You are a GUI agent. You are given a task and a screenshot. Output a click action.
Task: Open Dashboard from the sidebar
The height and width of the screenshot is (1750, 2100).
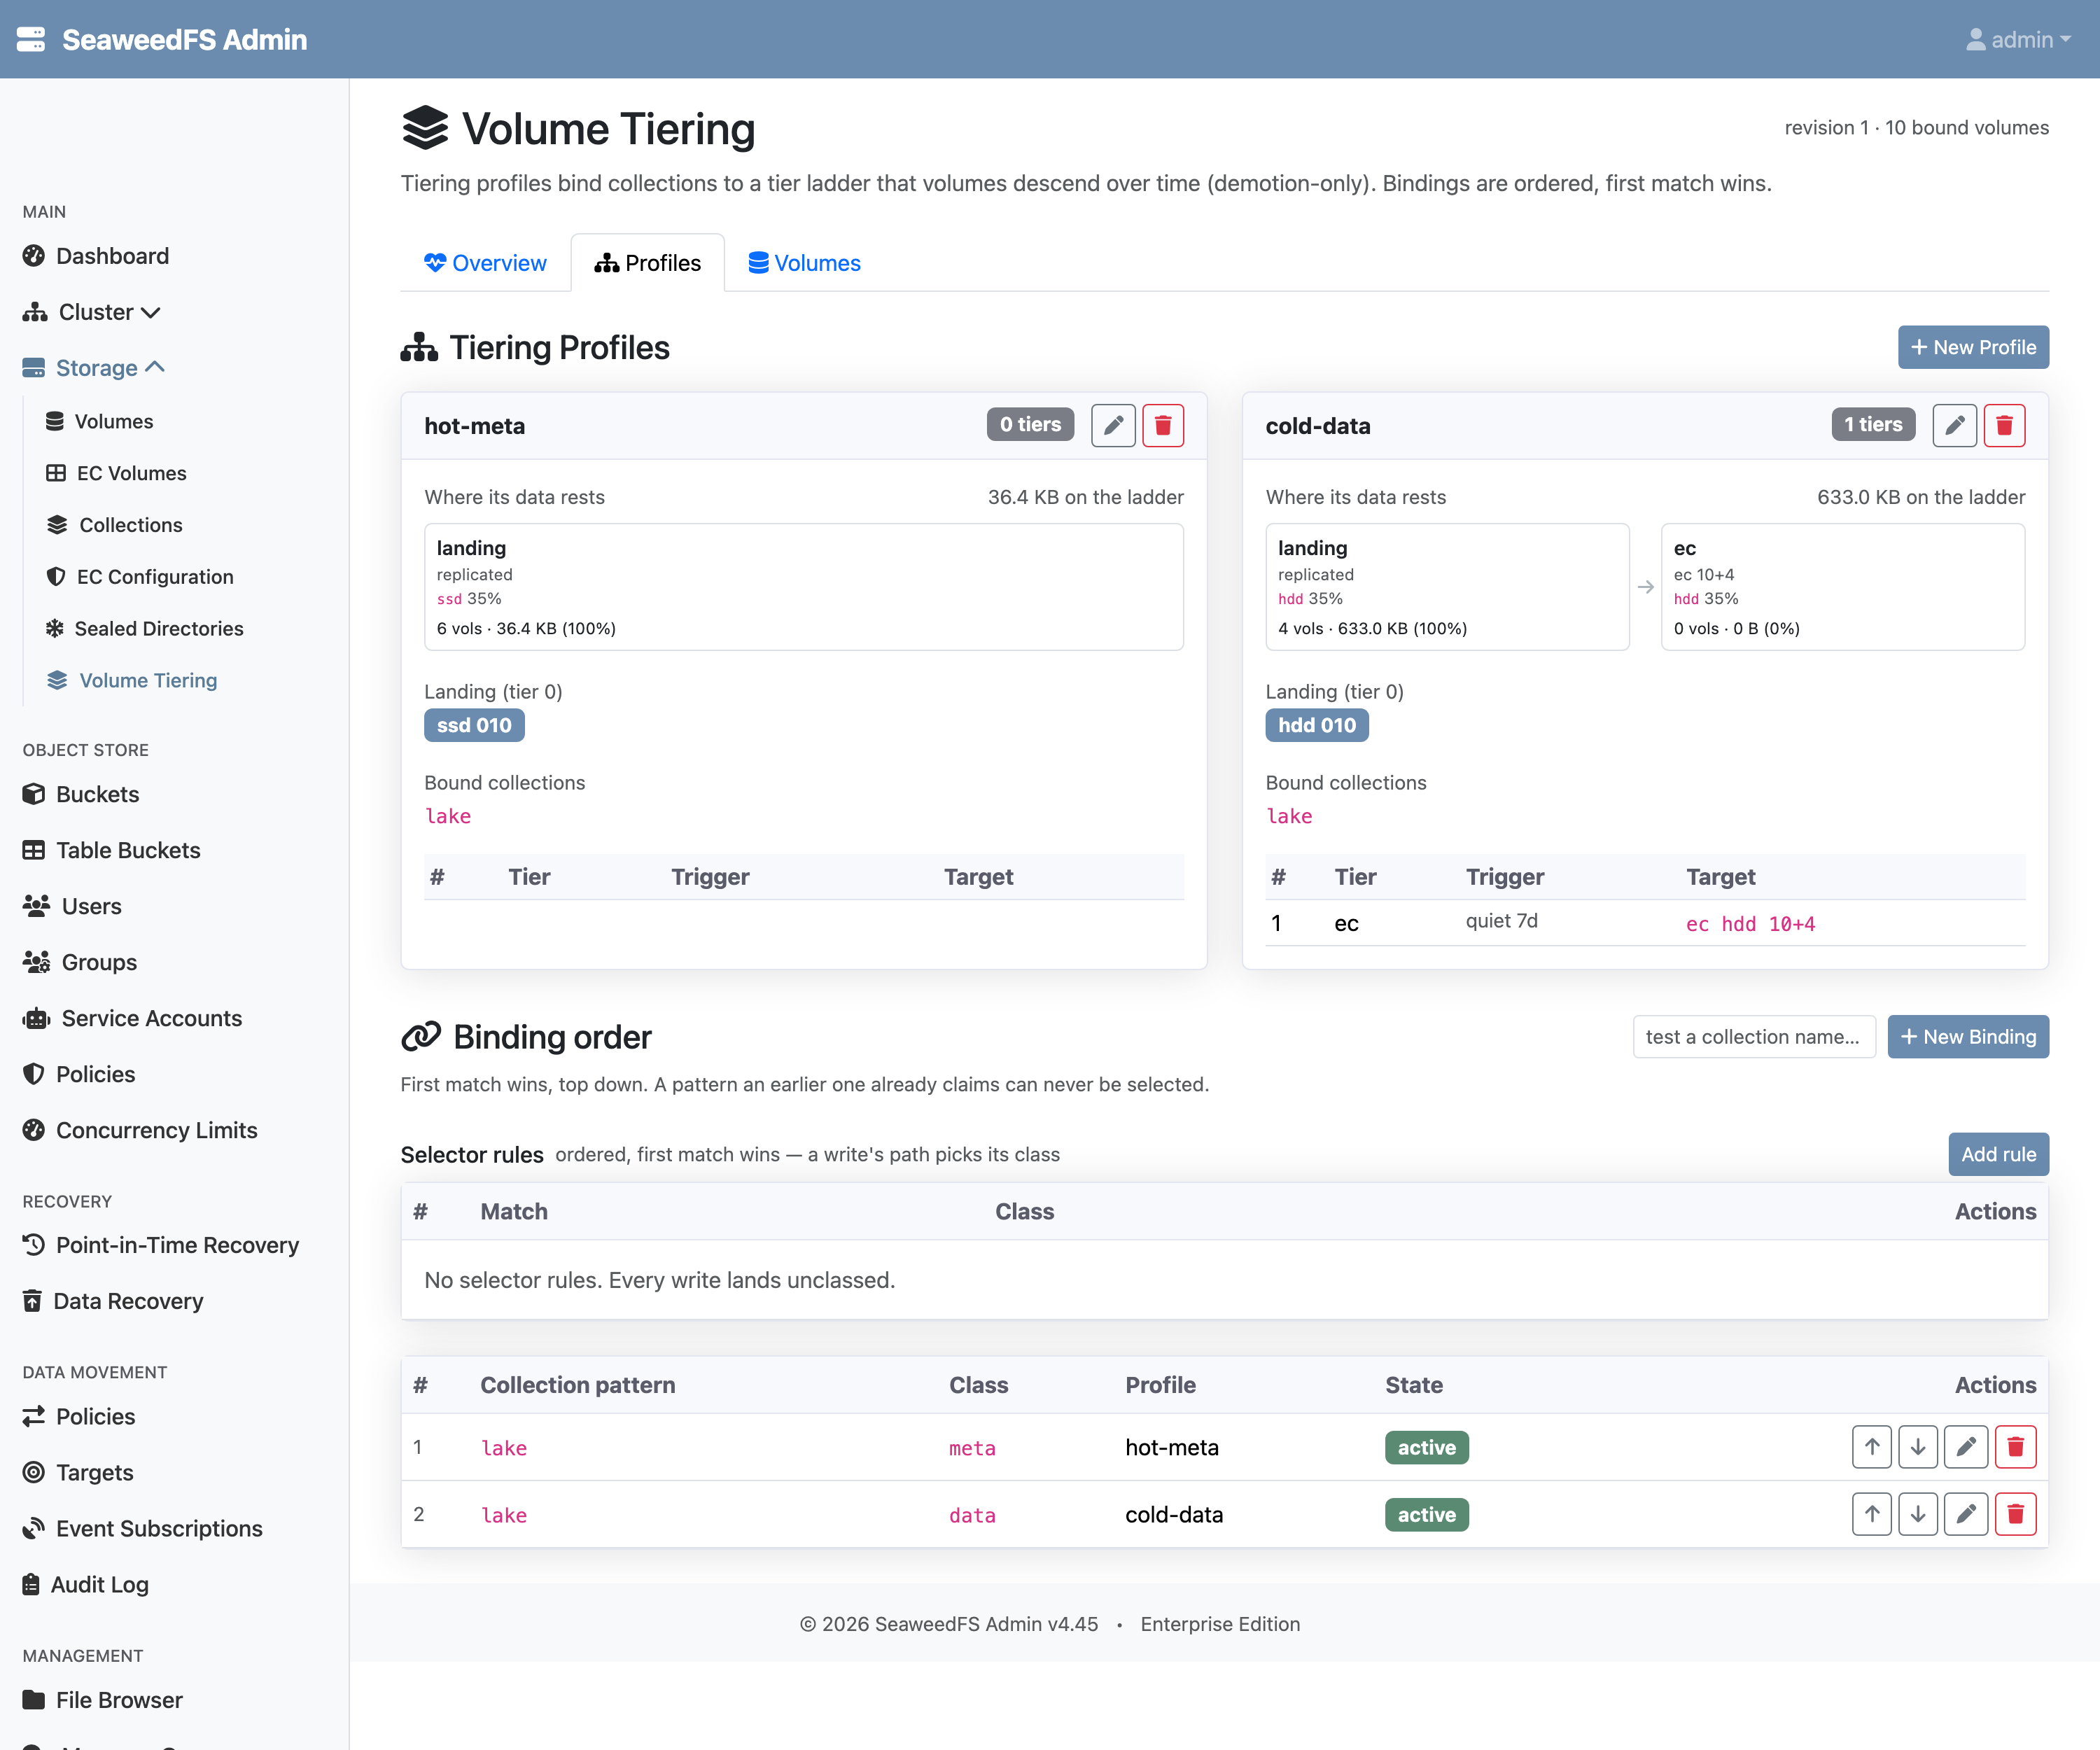[96, 256]
